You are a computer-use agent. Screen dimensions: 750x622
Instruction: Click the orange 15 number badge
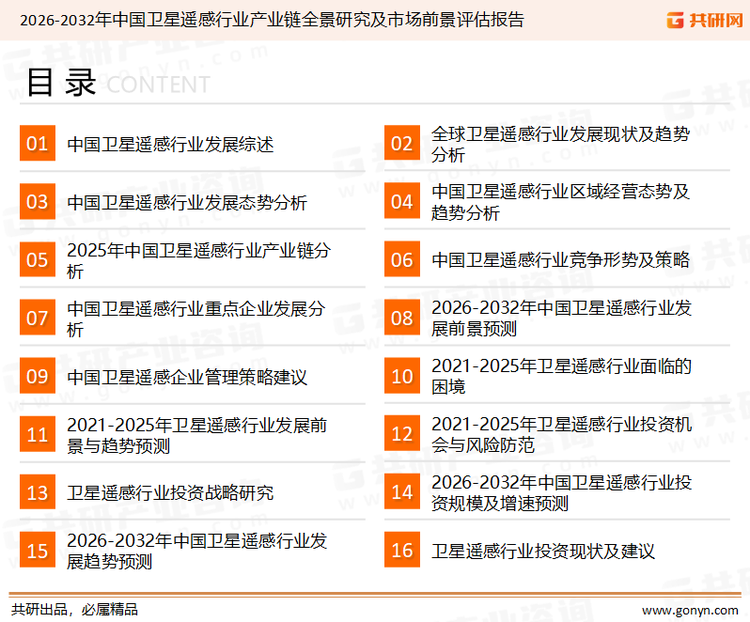pyautogui.click(x=37, y=550)
